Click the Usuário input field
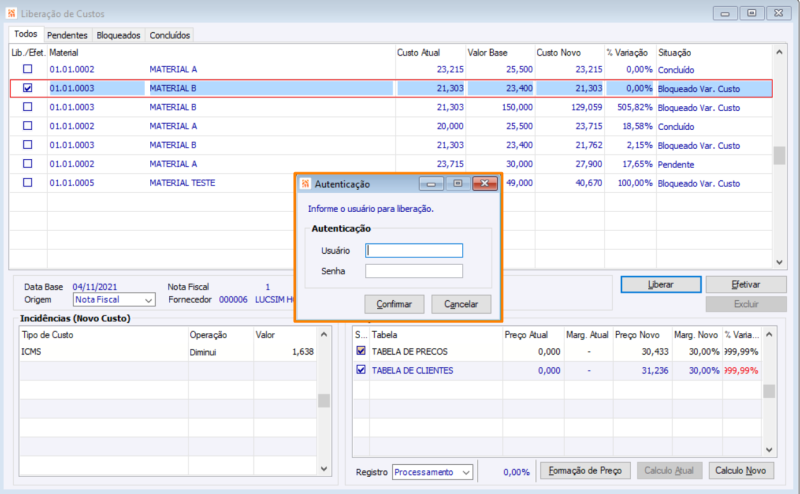800x494 pixels. tap(414, 251)
